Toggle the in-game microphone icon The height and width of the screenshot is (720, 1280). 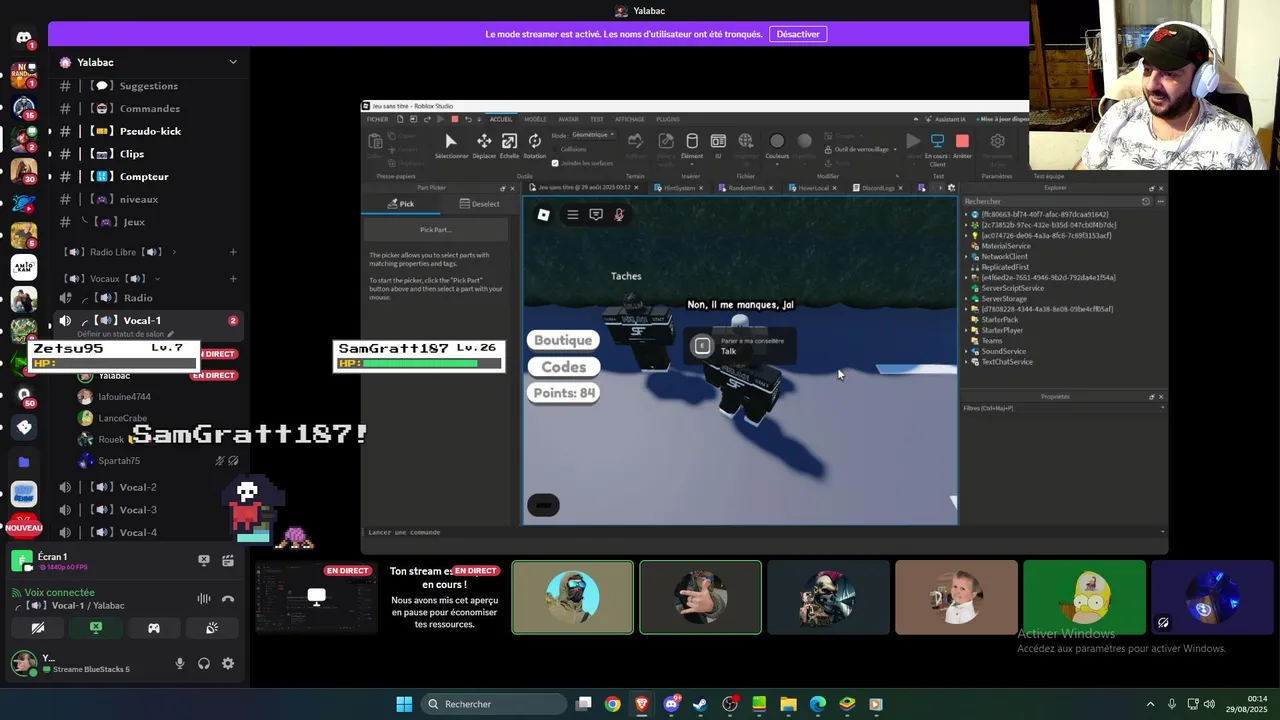[x=619, y=215]
